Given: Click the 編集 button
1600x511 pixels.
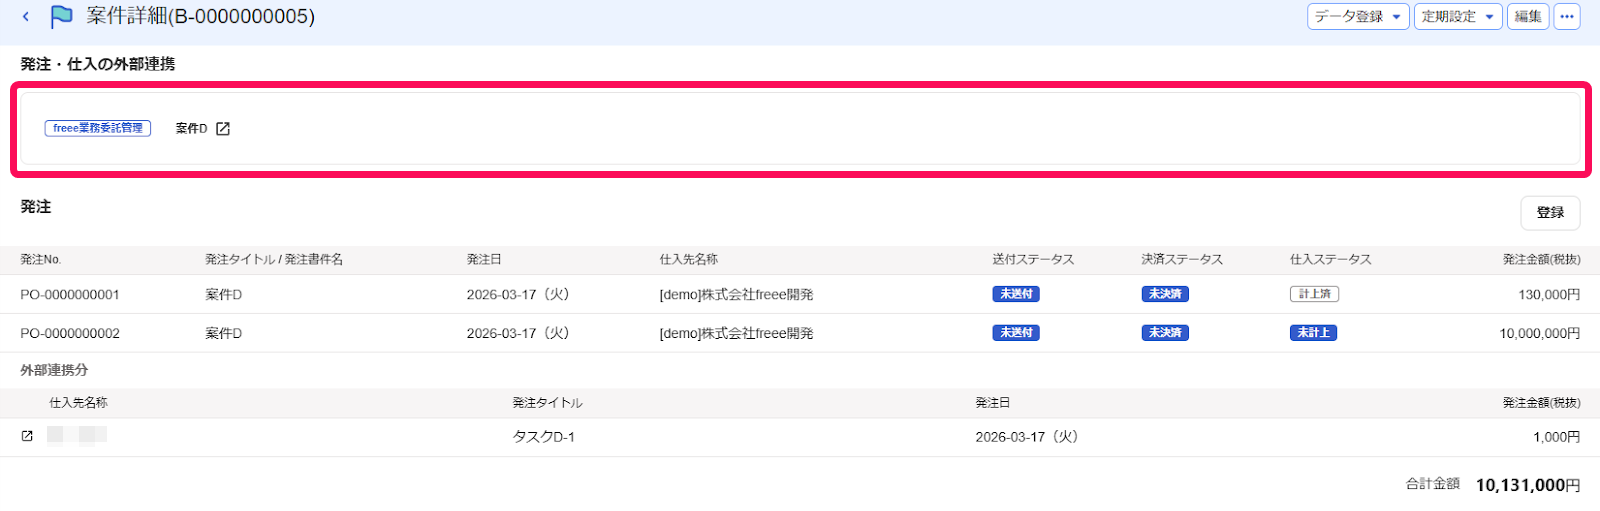Looking at the screenshot, I should (x=1528, y=16).
